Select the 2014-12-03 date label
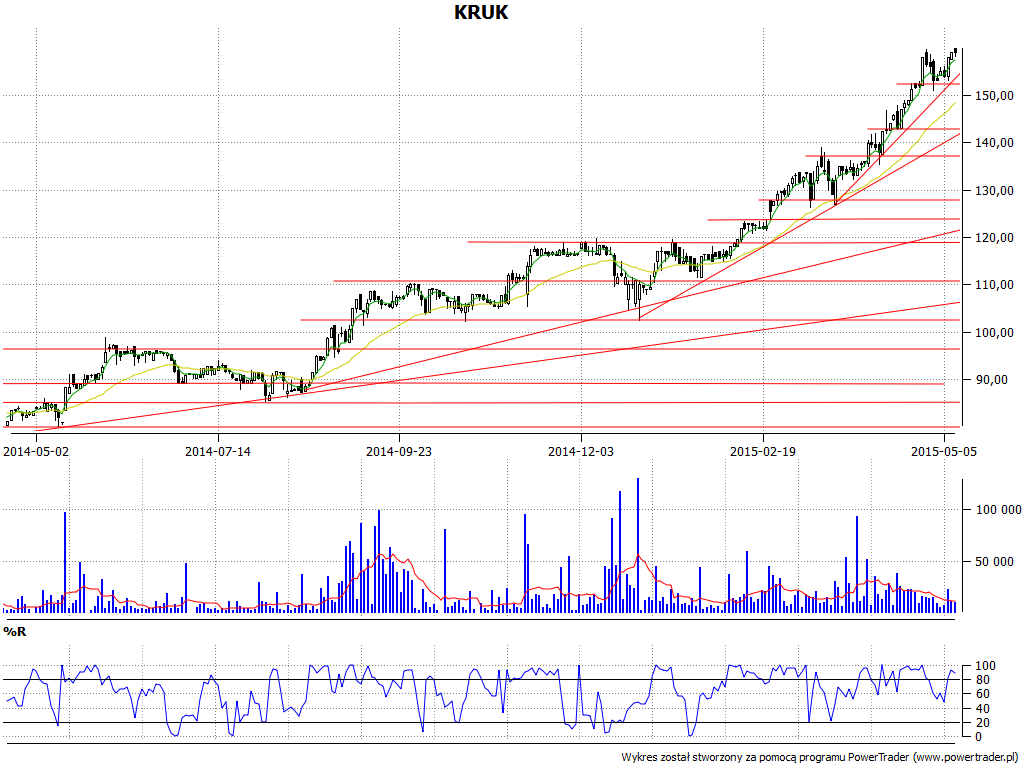Image resolution: width=1024 pixels, height=768 pixels. 581,451
